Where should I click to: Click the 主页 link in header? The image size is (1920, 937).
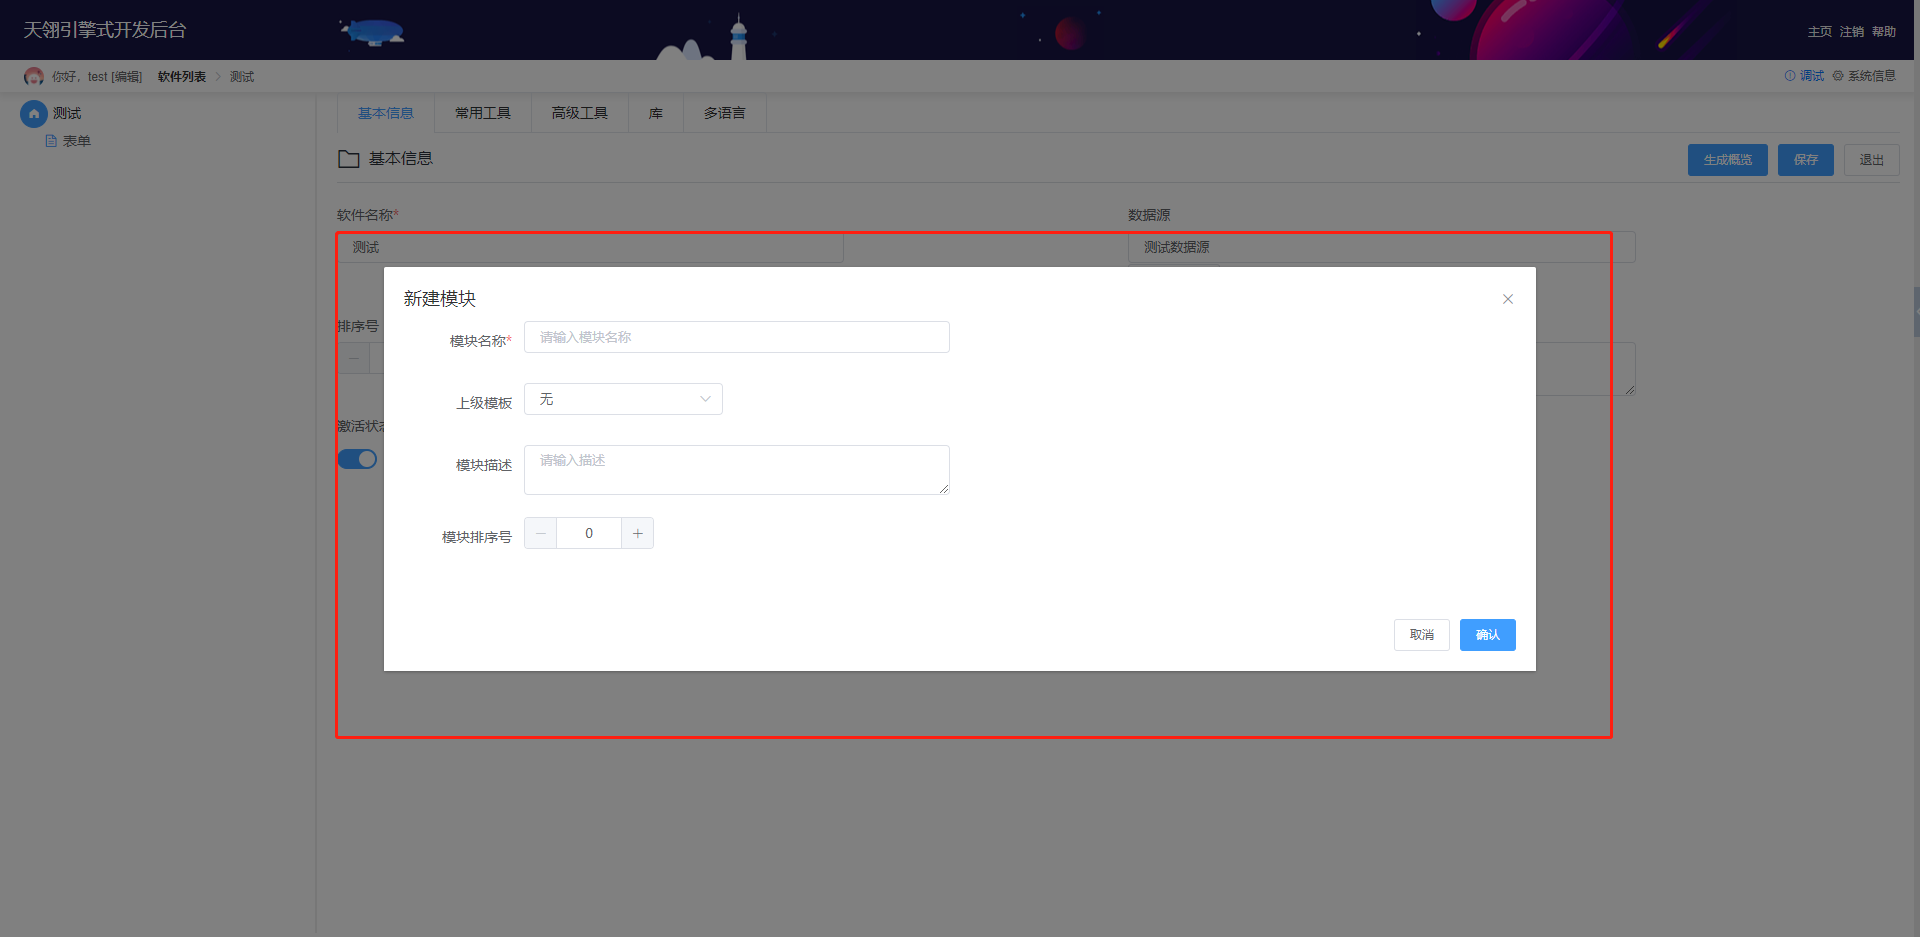click(x=1819, y=32)
